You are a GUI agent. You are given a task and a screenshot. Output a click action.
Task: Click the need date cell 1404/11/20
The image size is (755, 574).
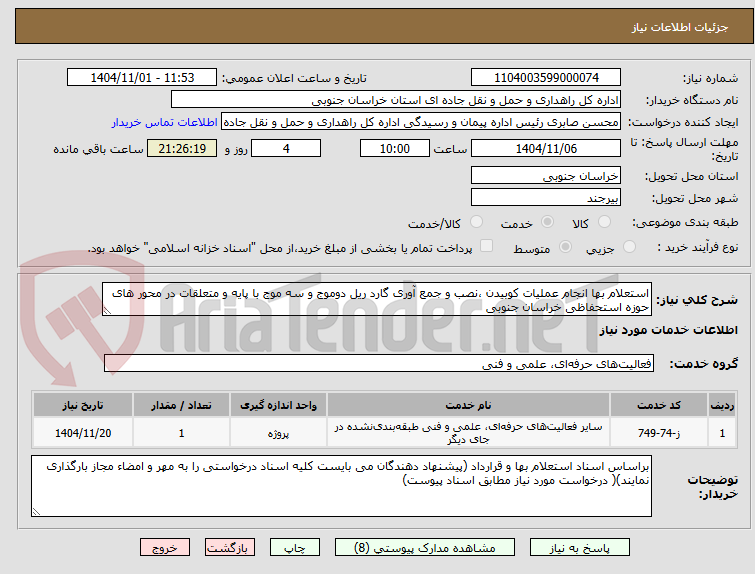tap(83, 433)
